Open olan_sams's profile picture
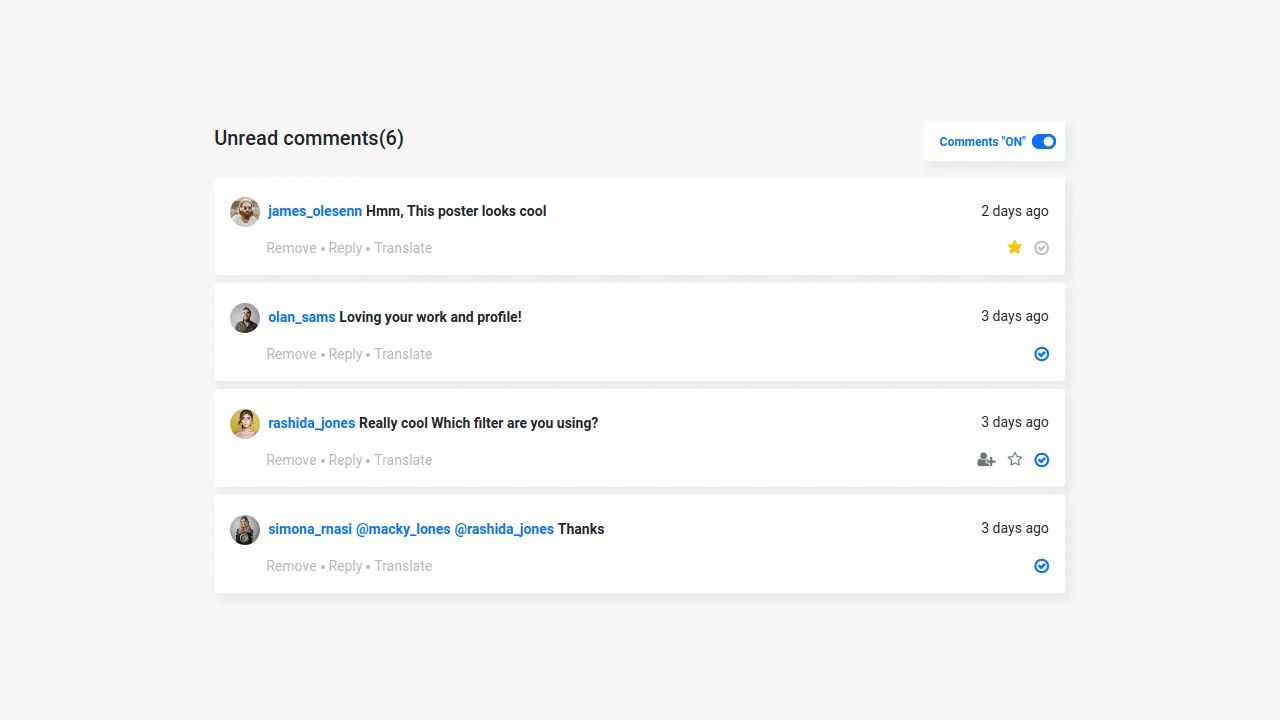 (244, 317)
